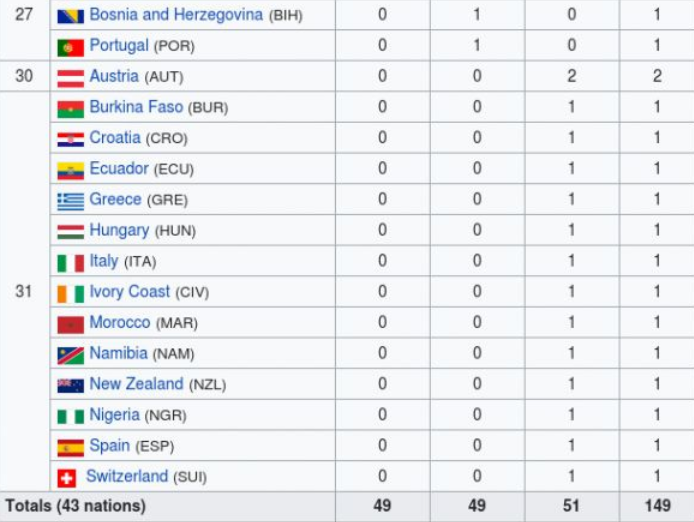694x522 pixels.
Task: Click Austria's total medals cell showing 2
Action: 657,77
